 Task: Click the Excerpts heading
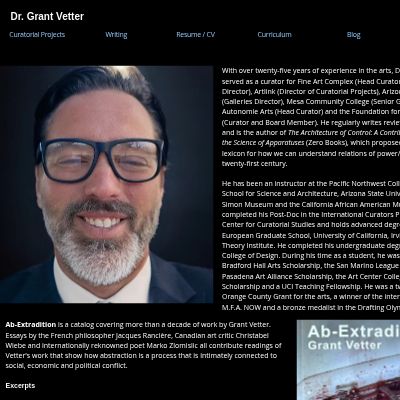[20, 386]
